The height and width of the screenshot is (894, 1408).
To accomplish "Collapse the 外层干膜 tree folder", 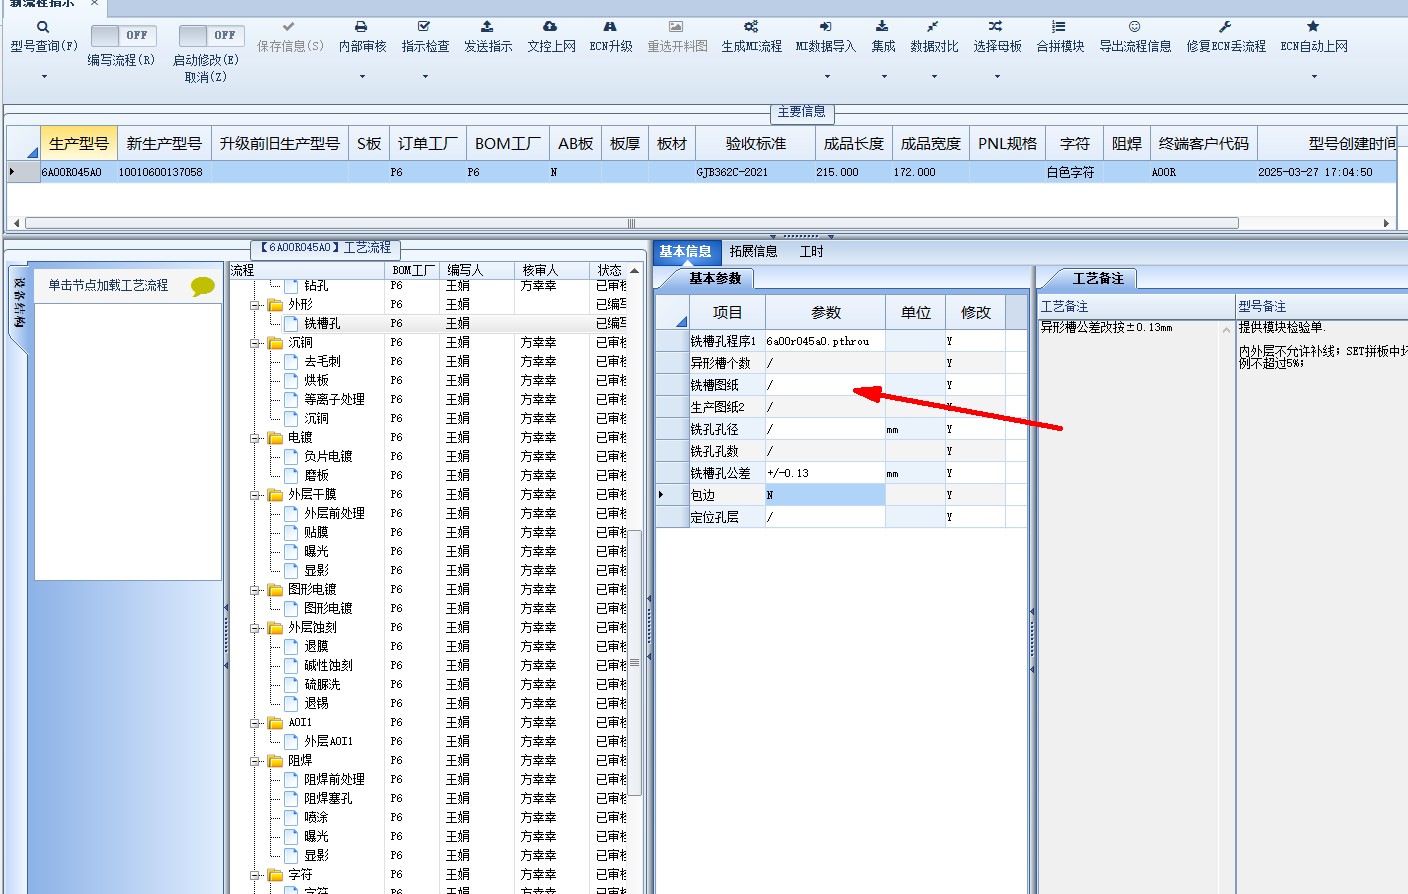I will coord(256,495).
